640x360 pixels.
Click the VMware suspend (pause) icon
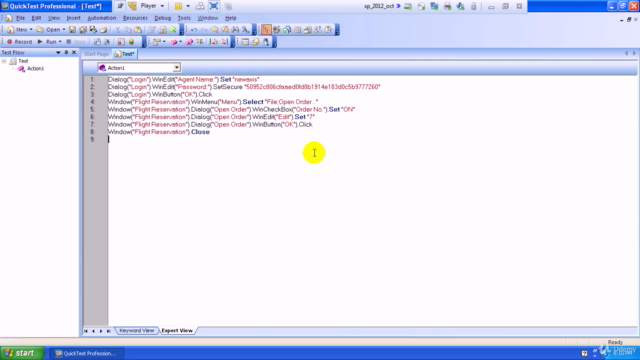178,6
